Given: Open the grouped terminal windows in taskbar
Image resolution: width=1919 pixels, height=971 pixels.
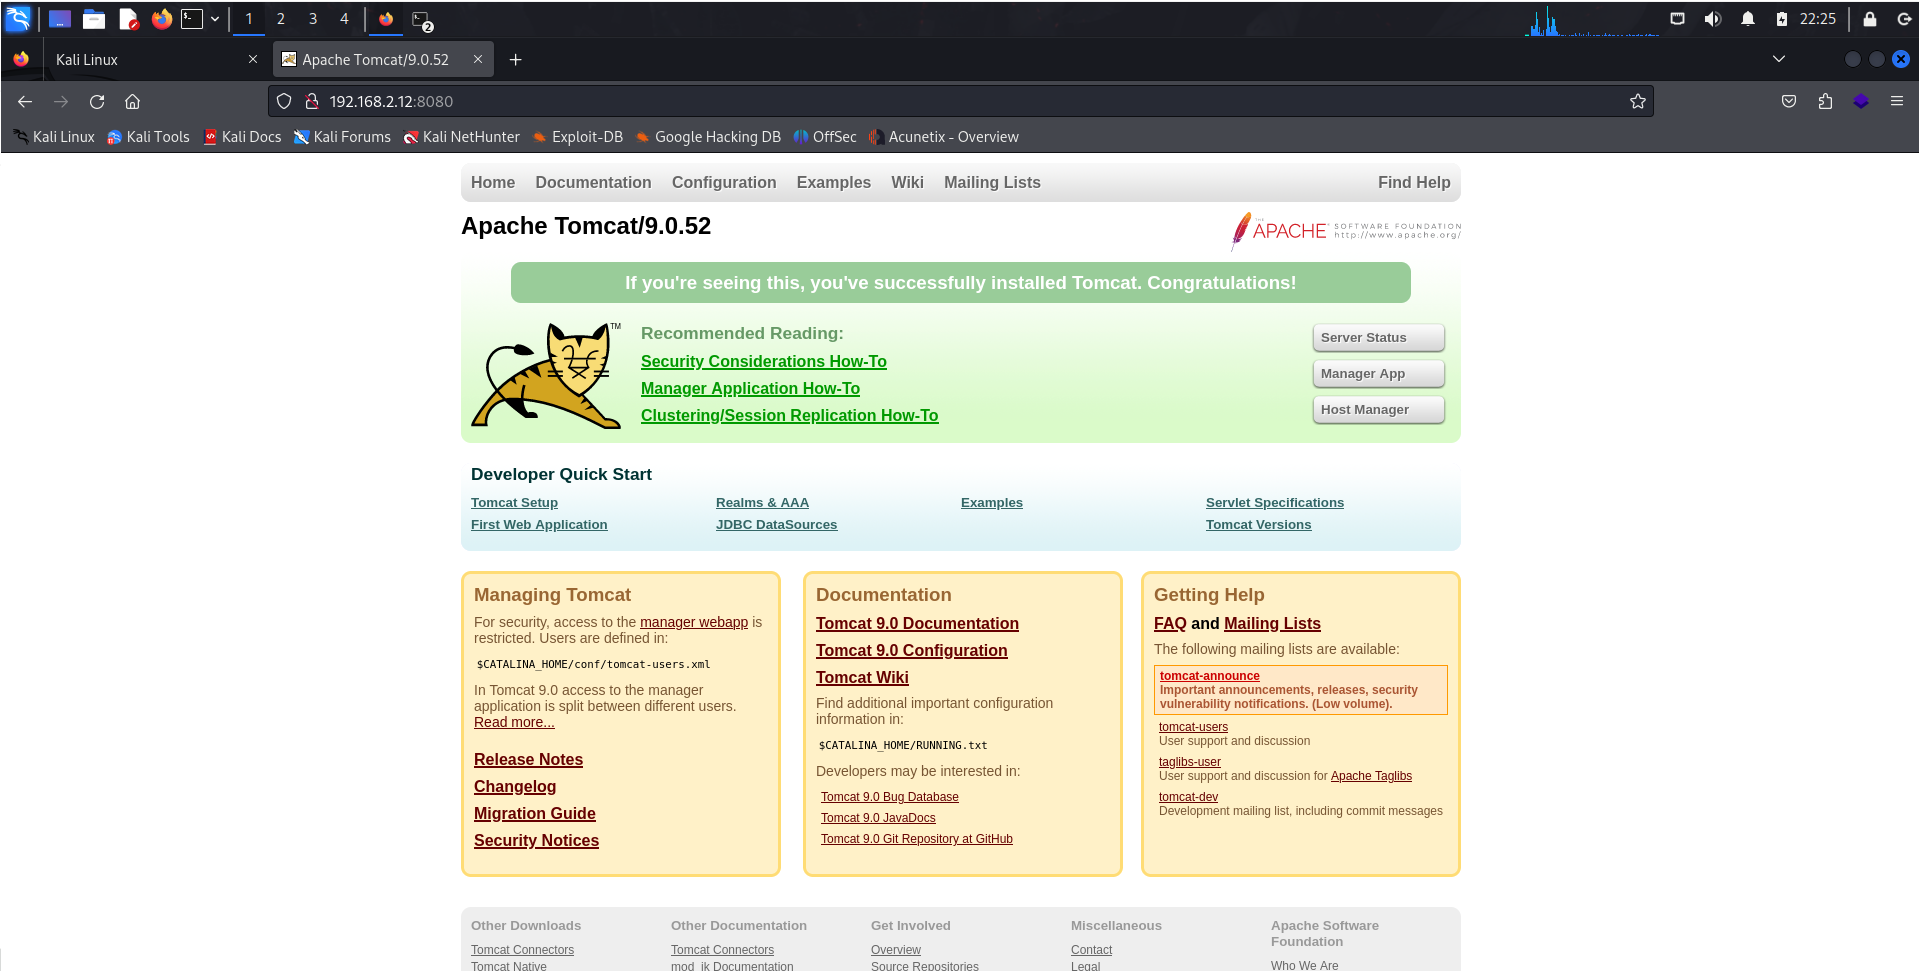Looking at the screenshot, I should click(x=422, y=19).
